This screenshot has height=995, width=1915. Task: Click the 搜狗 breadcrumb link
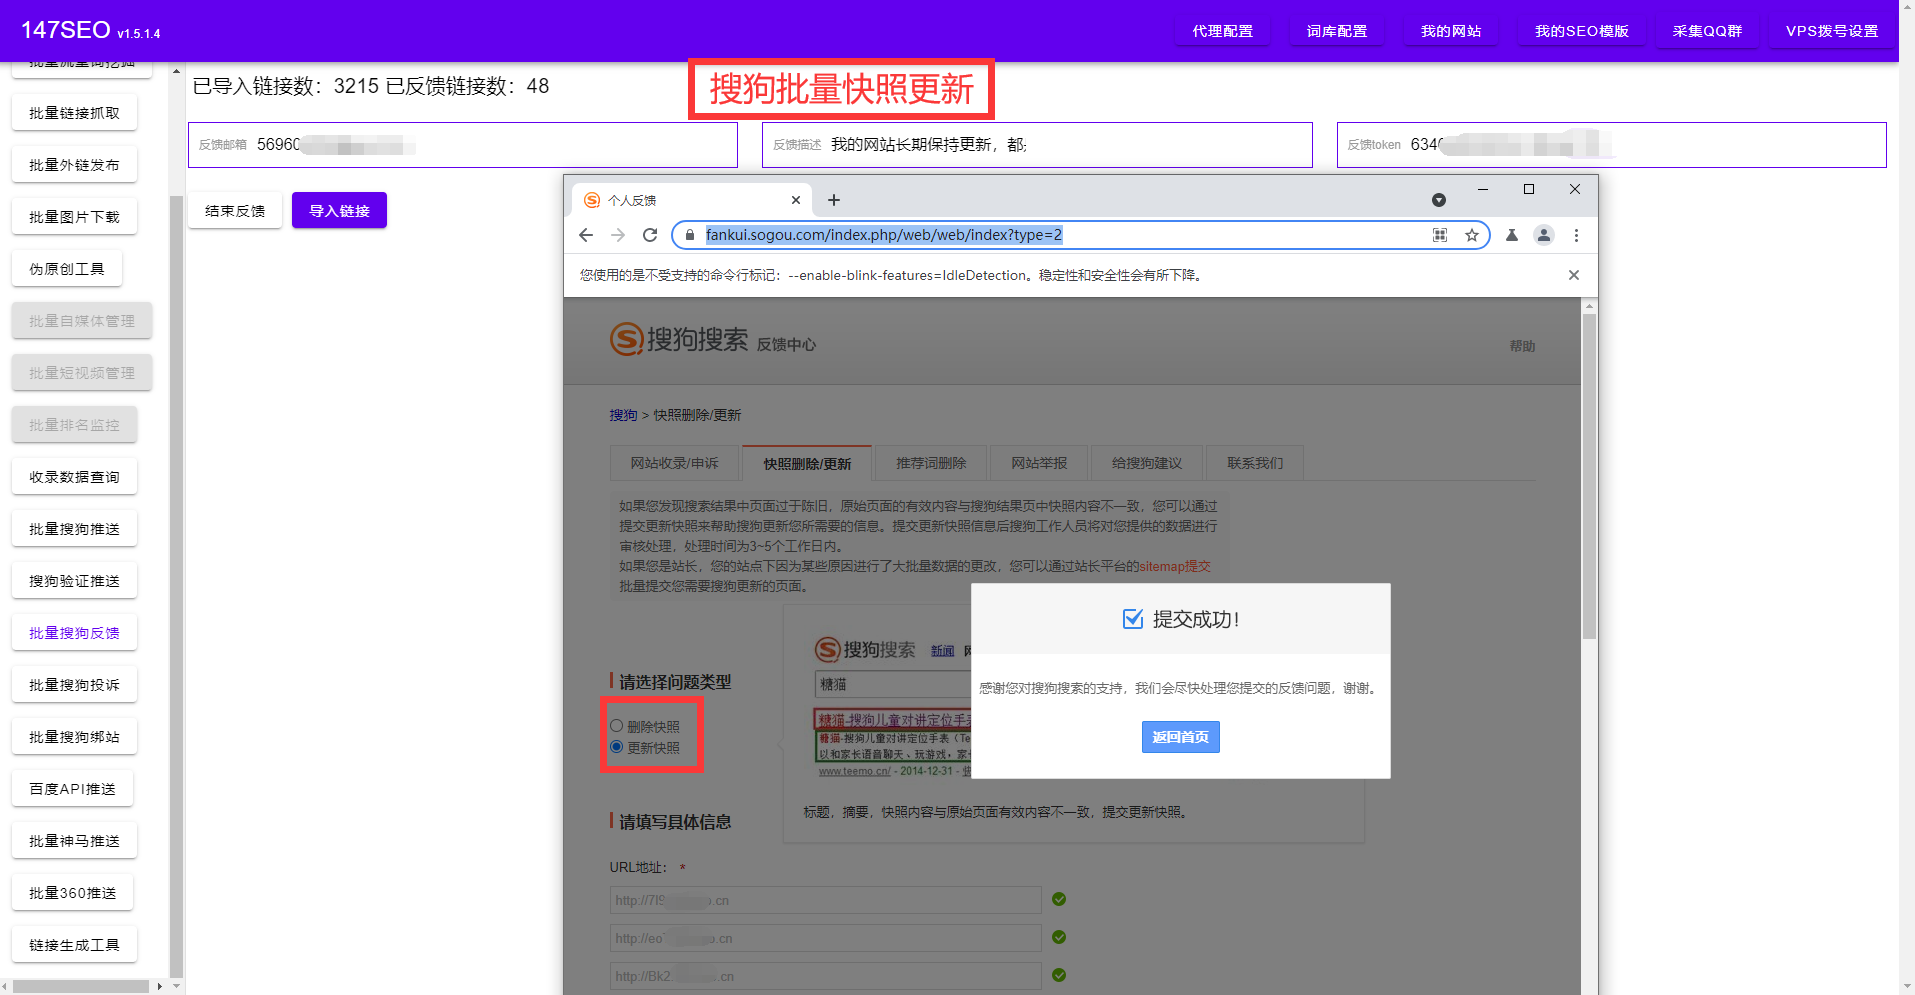click(x=623, y=415)
